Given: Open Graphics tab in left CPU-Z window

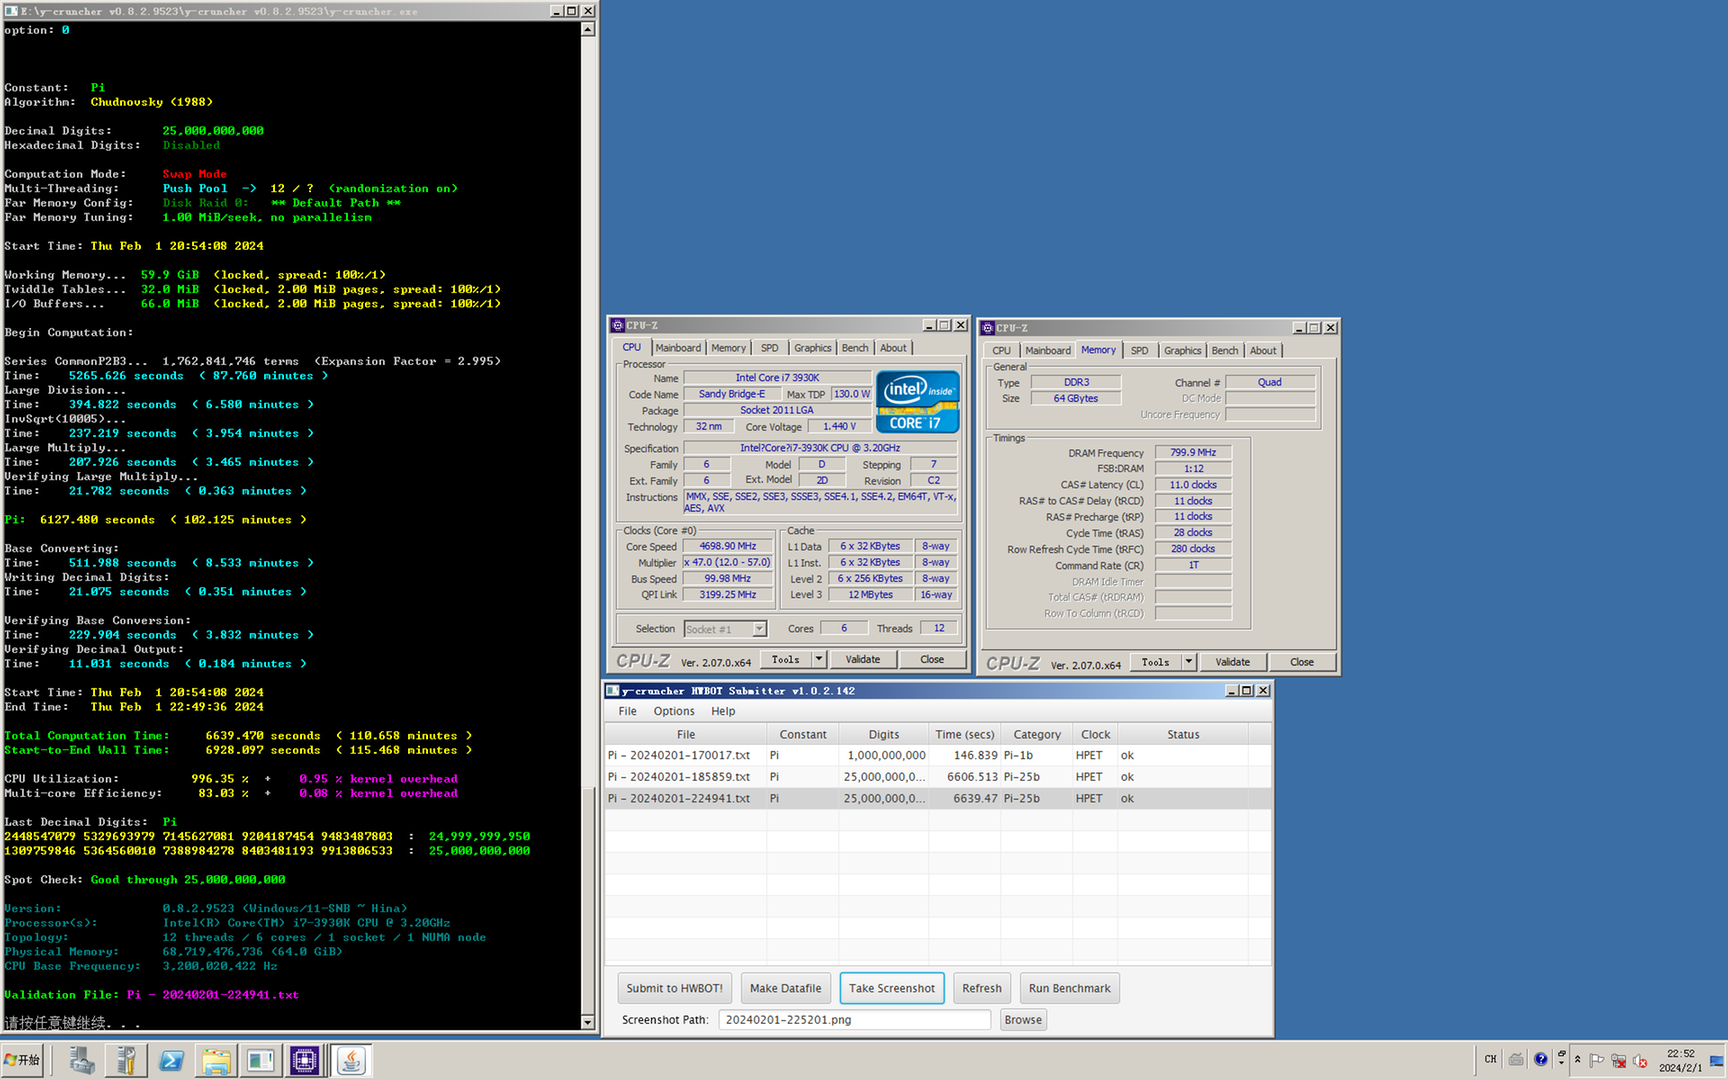Looking at the screenshot, I should click(x=812, y=348).
